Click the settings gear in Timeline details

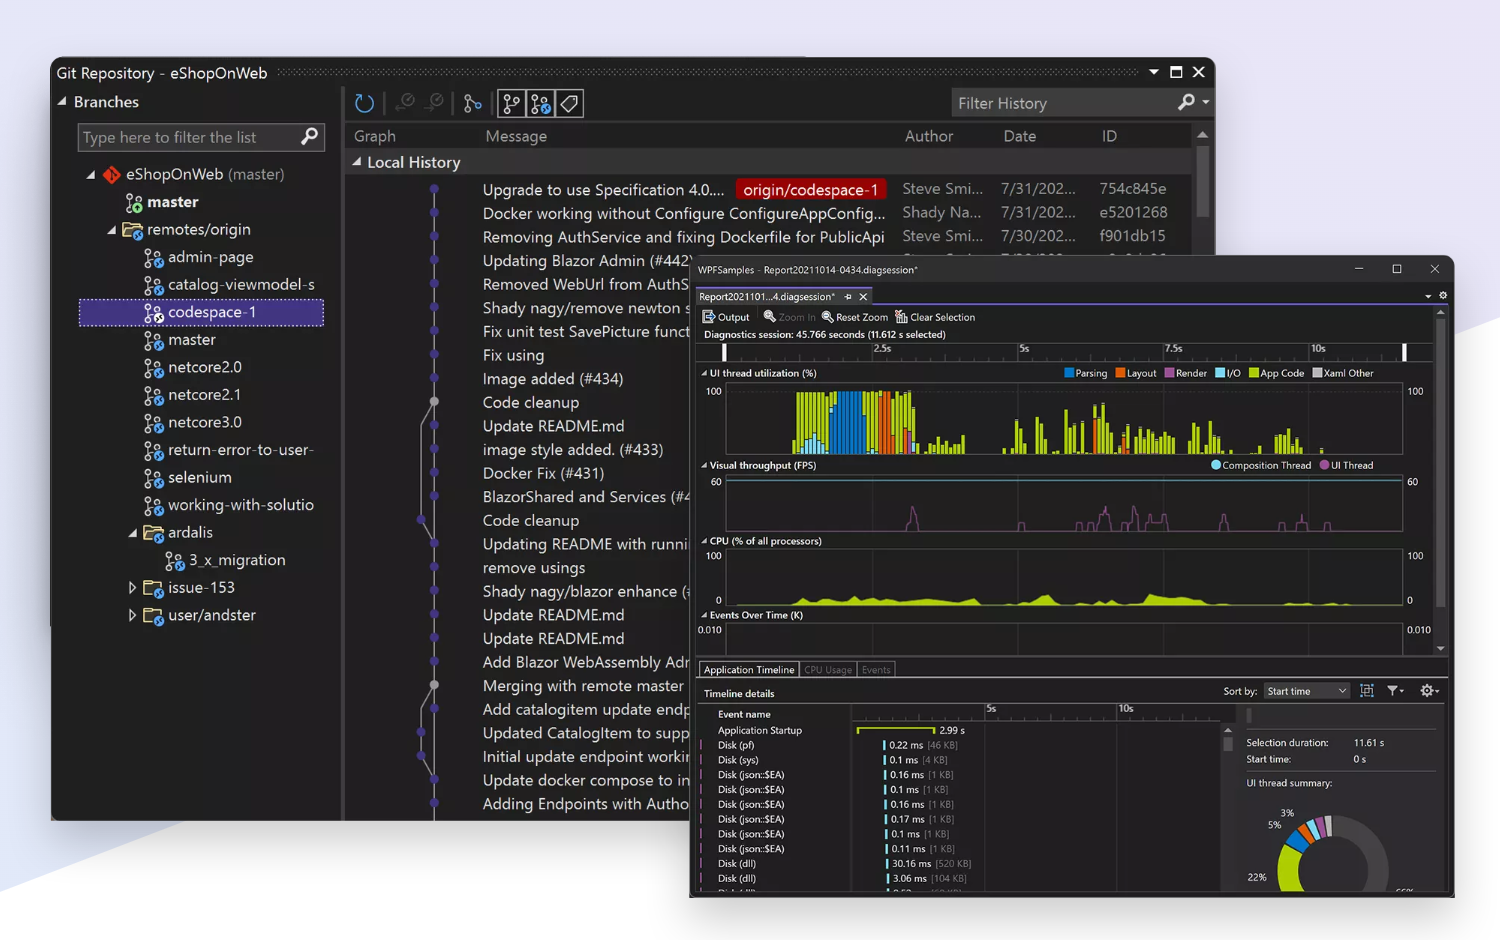pos(1429,690)
